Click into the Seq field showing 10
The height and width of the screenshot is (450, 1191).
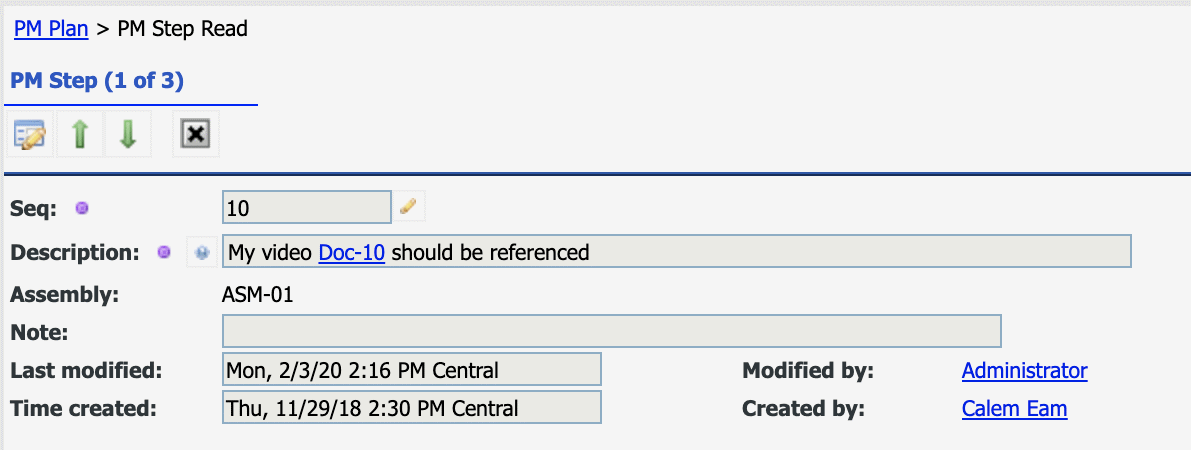click(x=307, y=208)
